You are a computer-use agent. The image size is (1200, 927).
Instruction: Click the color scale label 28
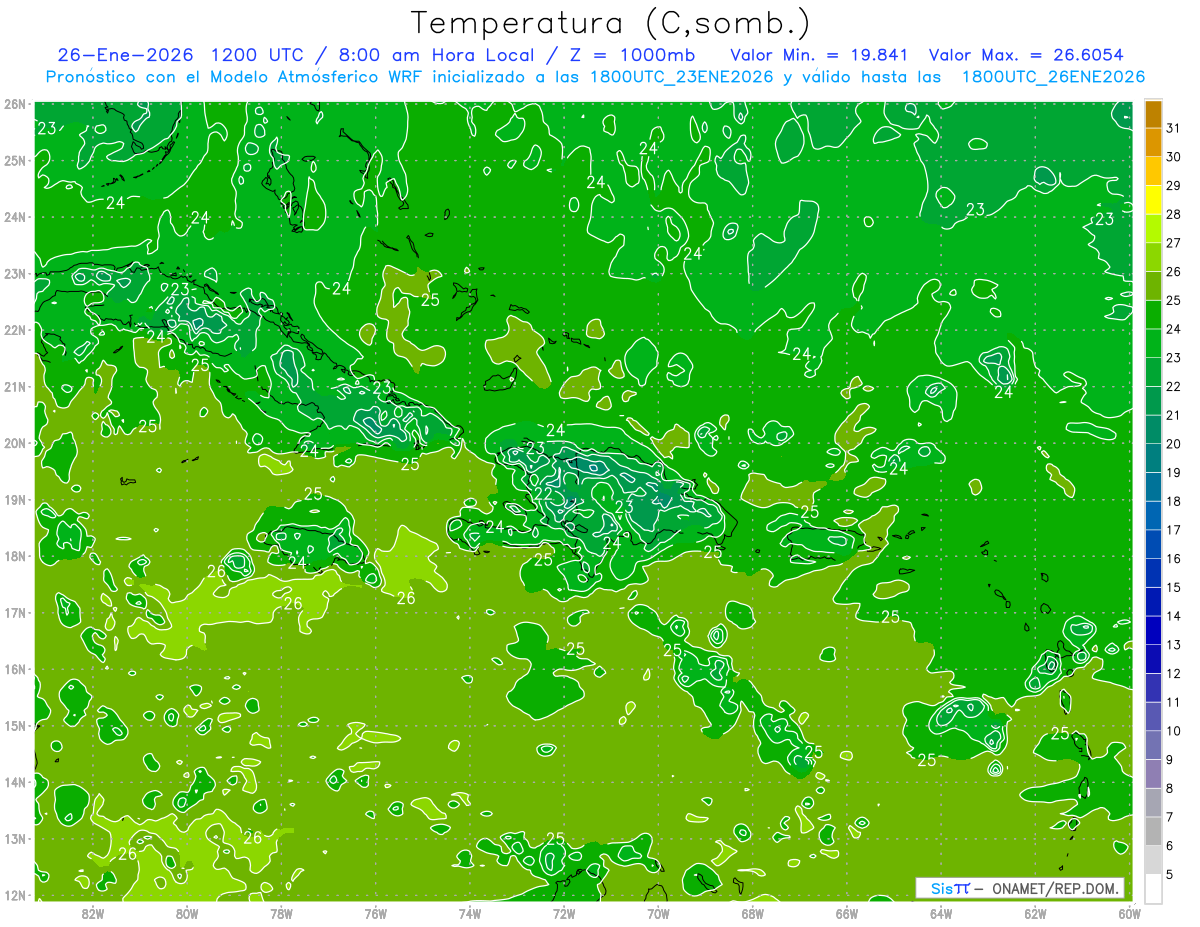[1173, 215]
